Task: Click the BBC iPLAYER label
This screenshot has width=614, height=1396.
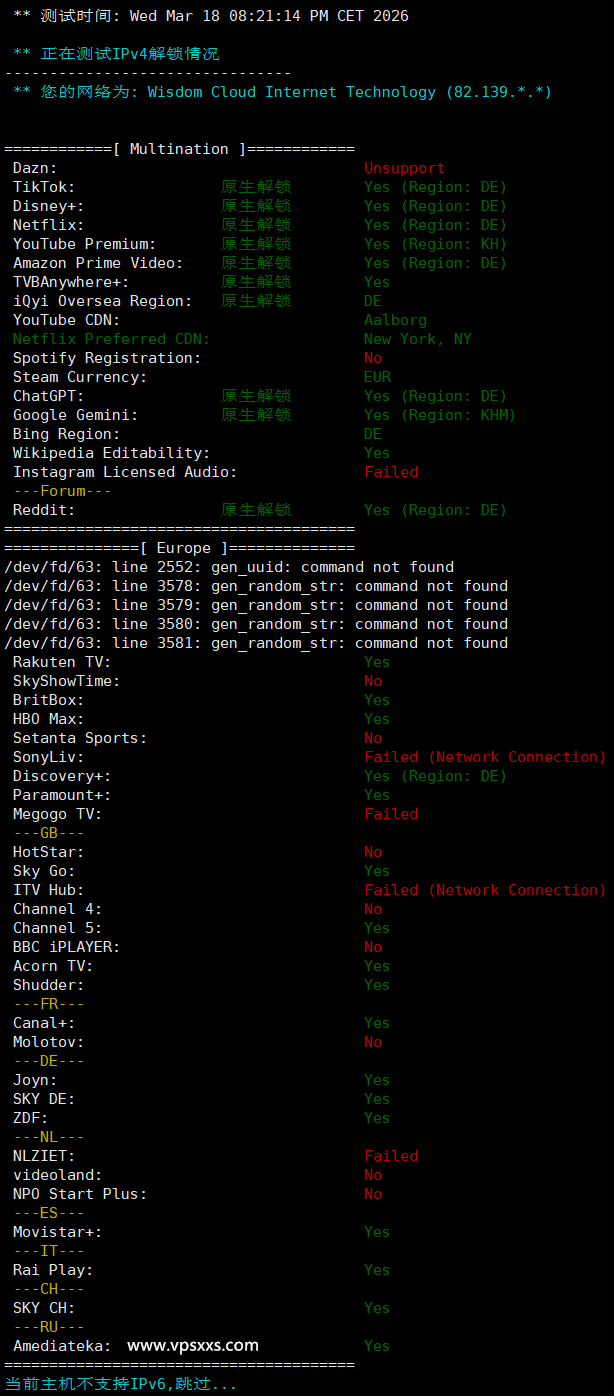Action: coord(66,947)
